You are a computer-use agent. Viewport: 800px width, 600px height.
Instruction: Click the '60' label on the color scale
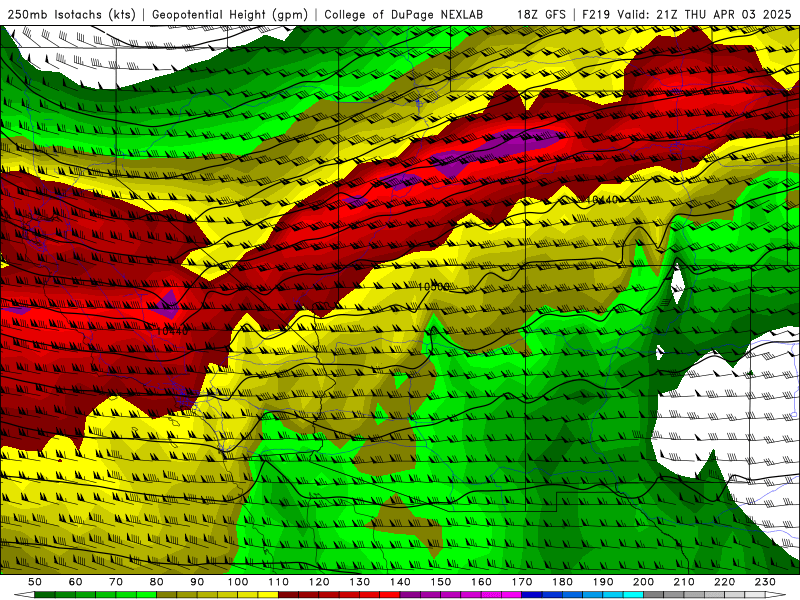(x=76, y=582)
